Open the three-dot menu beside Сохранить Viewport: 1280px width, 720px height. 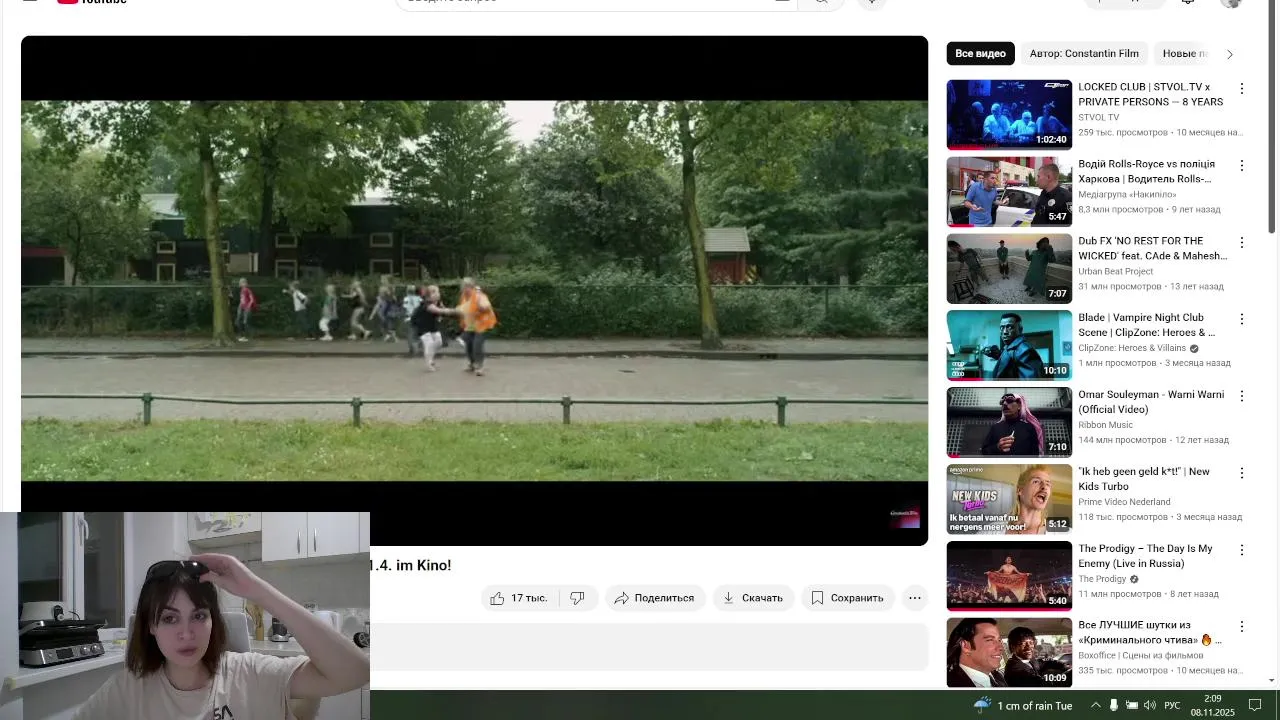[x=914, y=598]
